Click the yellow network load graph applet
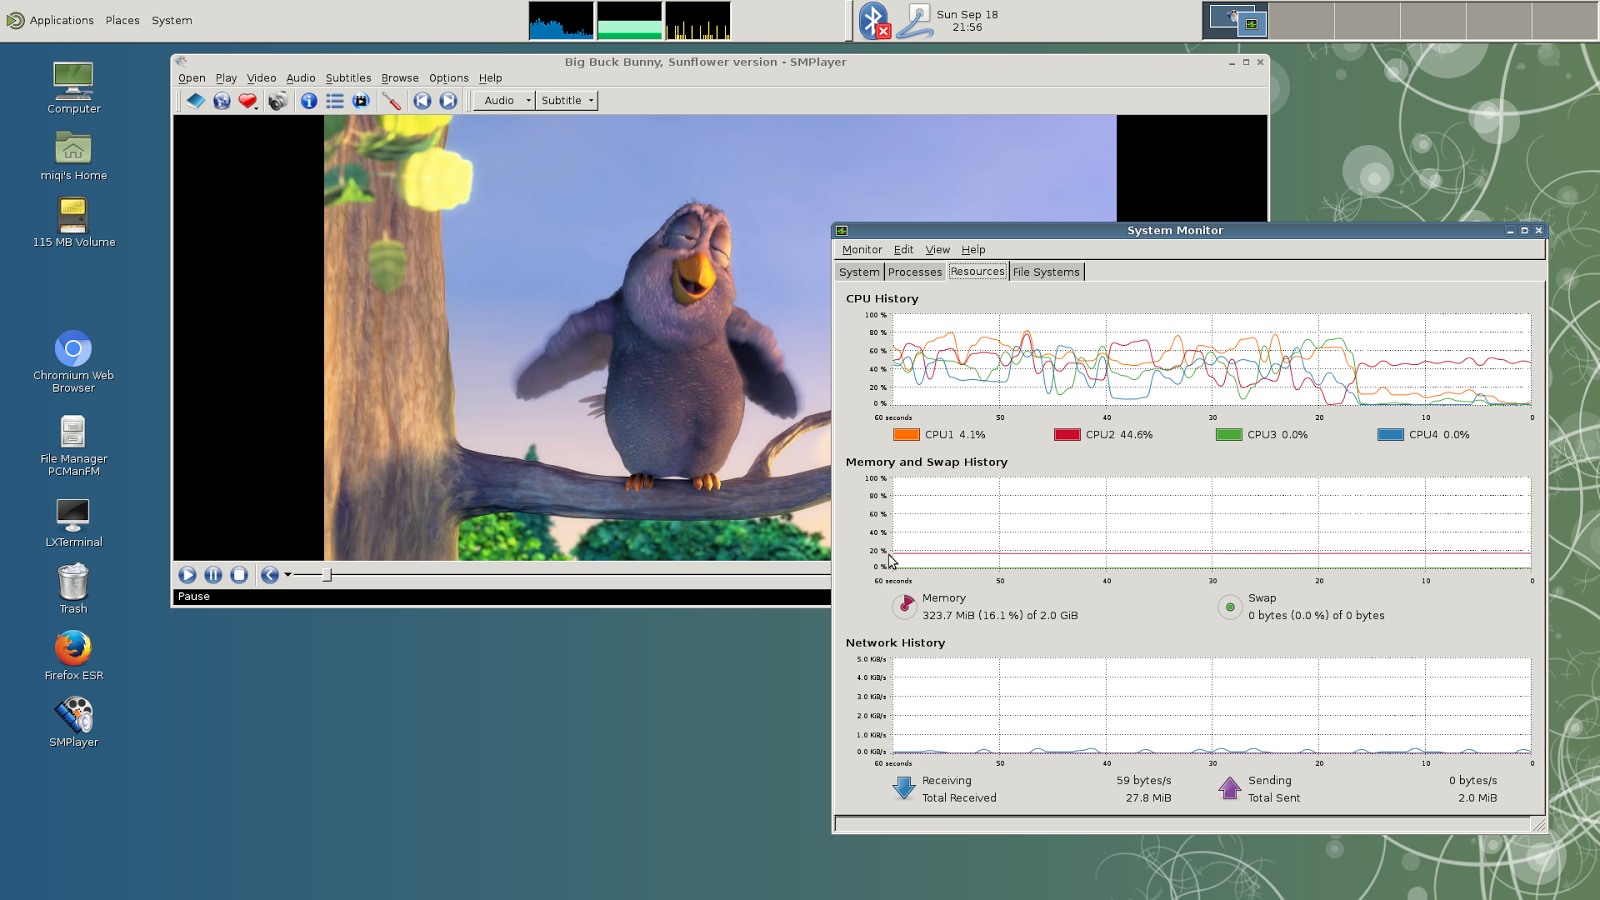 pos(698,21)
